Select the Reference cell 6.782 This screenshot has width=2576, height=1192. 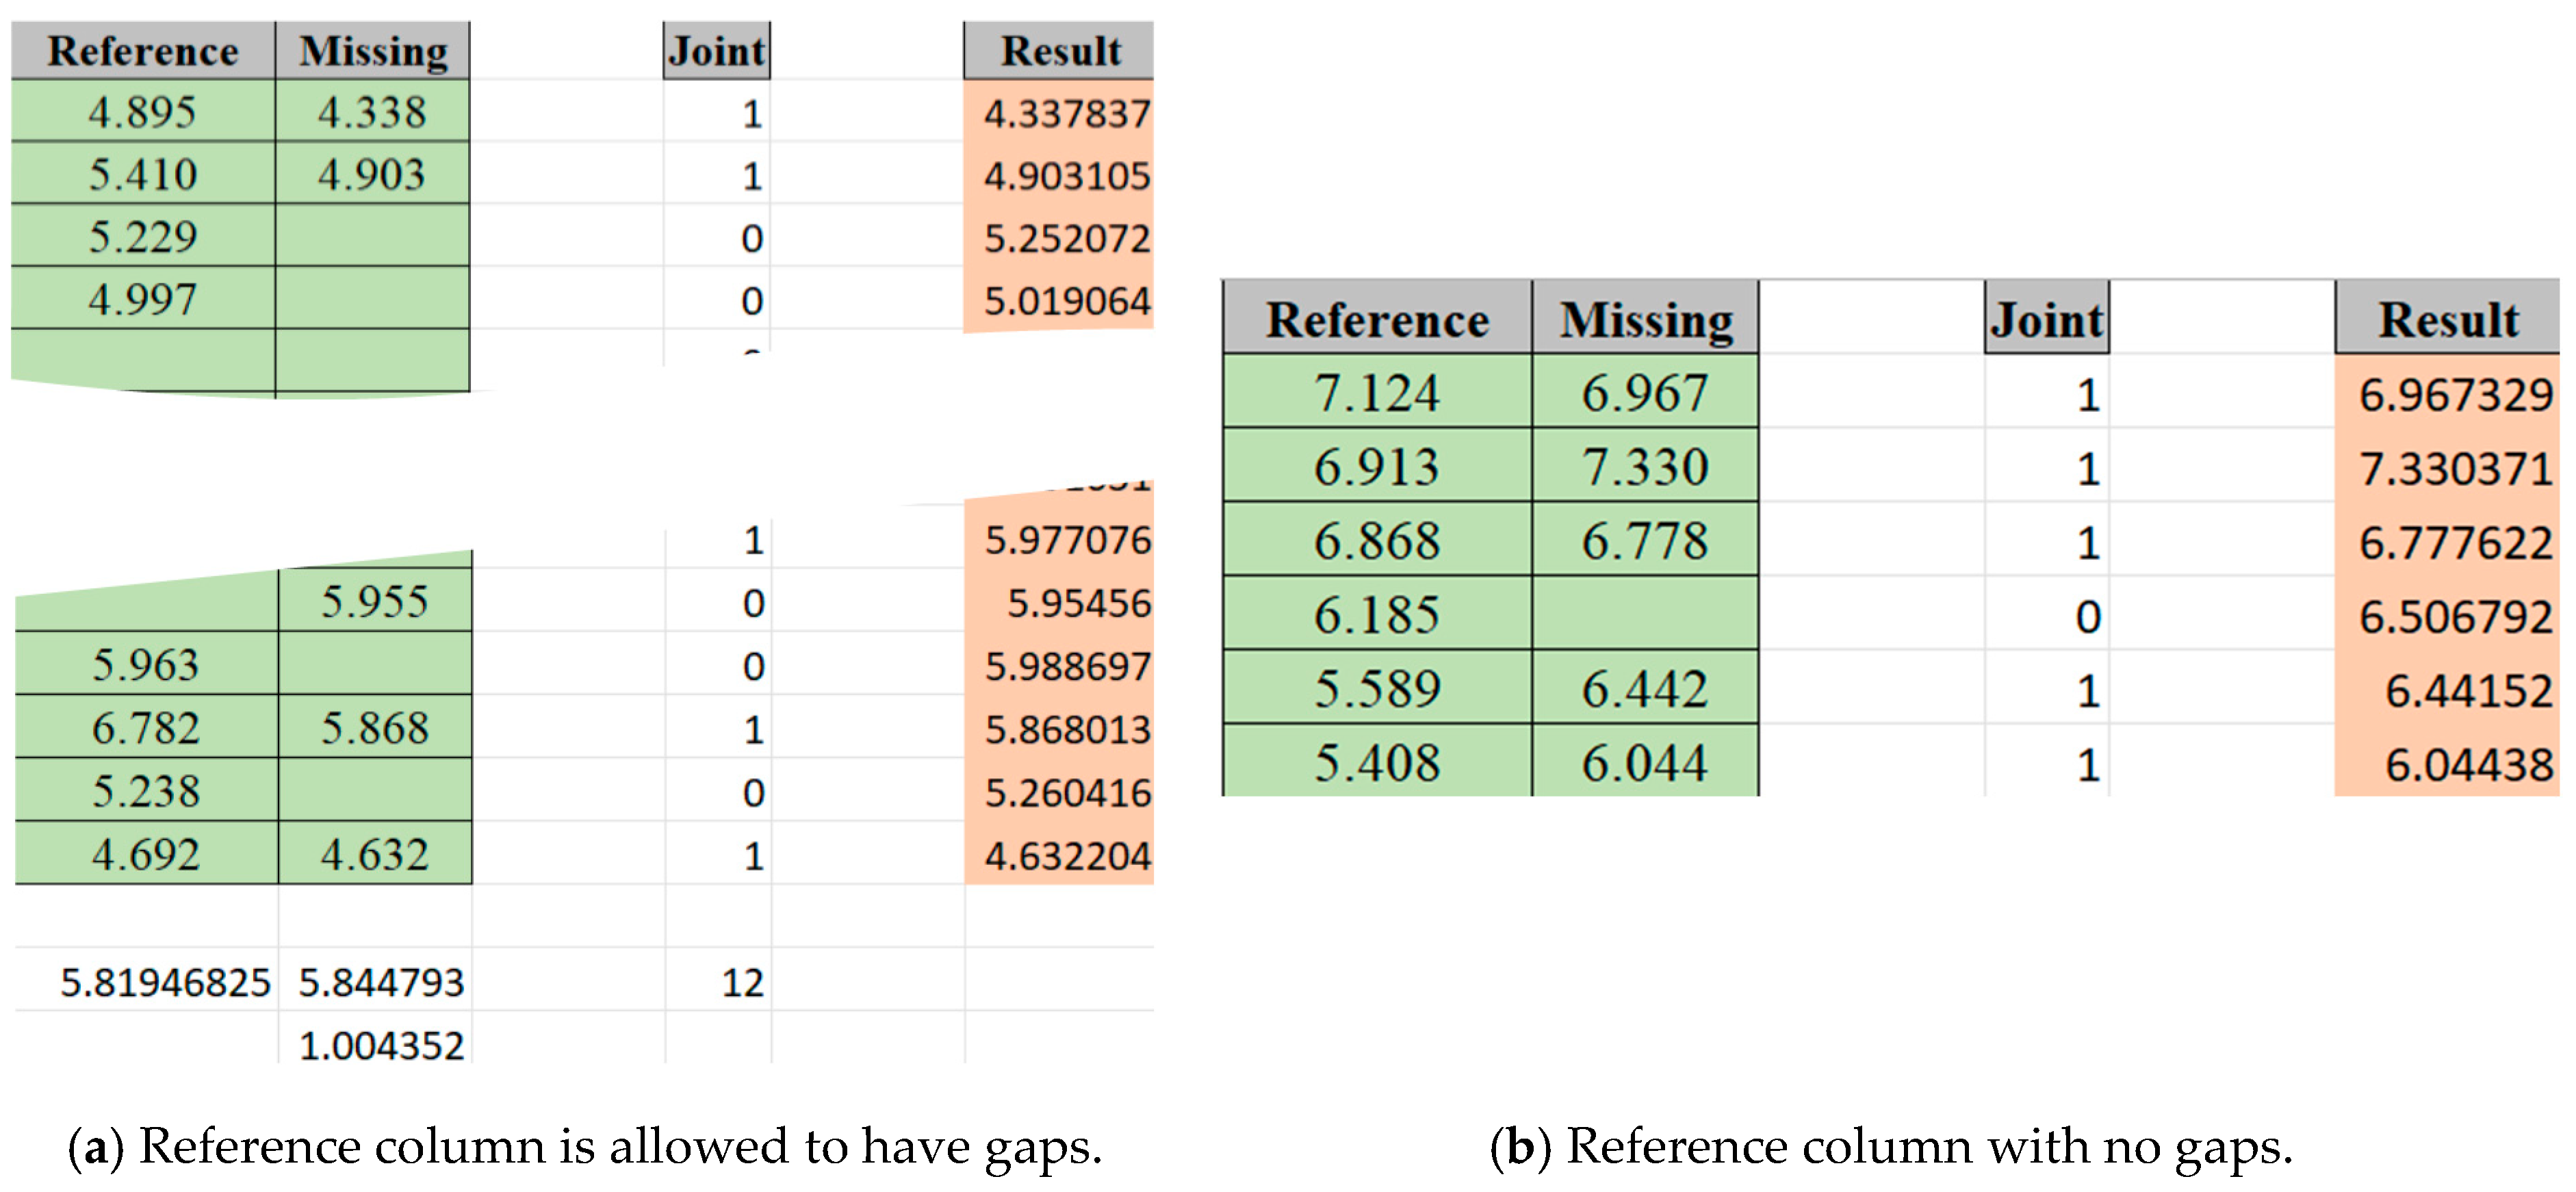[146, 727]
